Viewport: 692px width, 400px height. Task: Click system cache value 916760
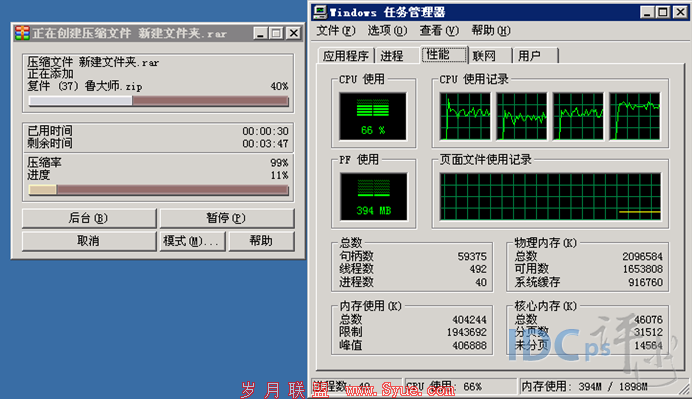tap(646, 282)
